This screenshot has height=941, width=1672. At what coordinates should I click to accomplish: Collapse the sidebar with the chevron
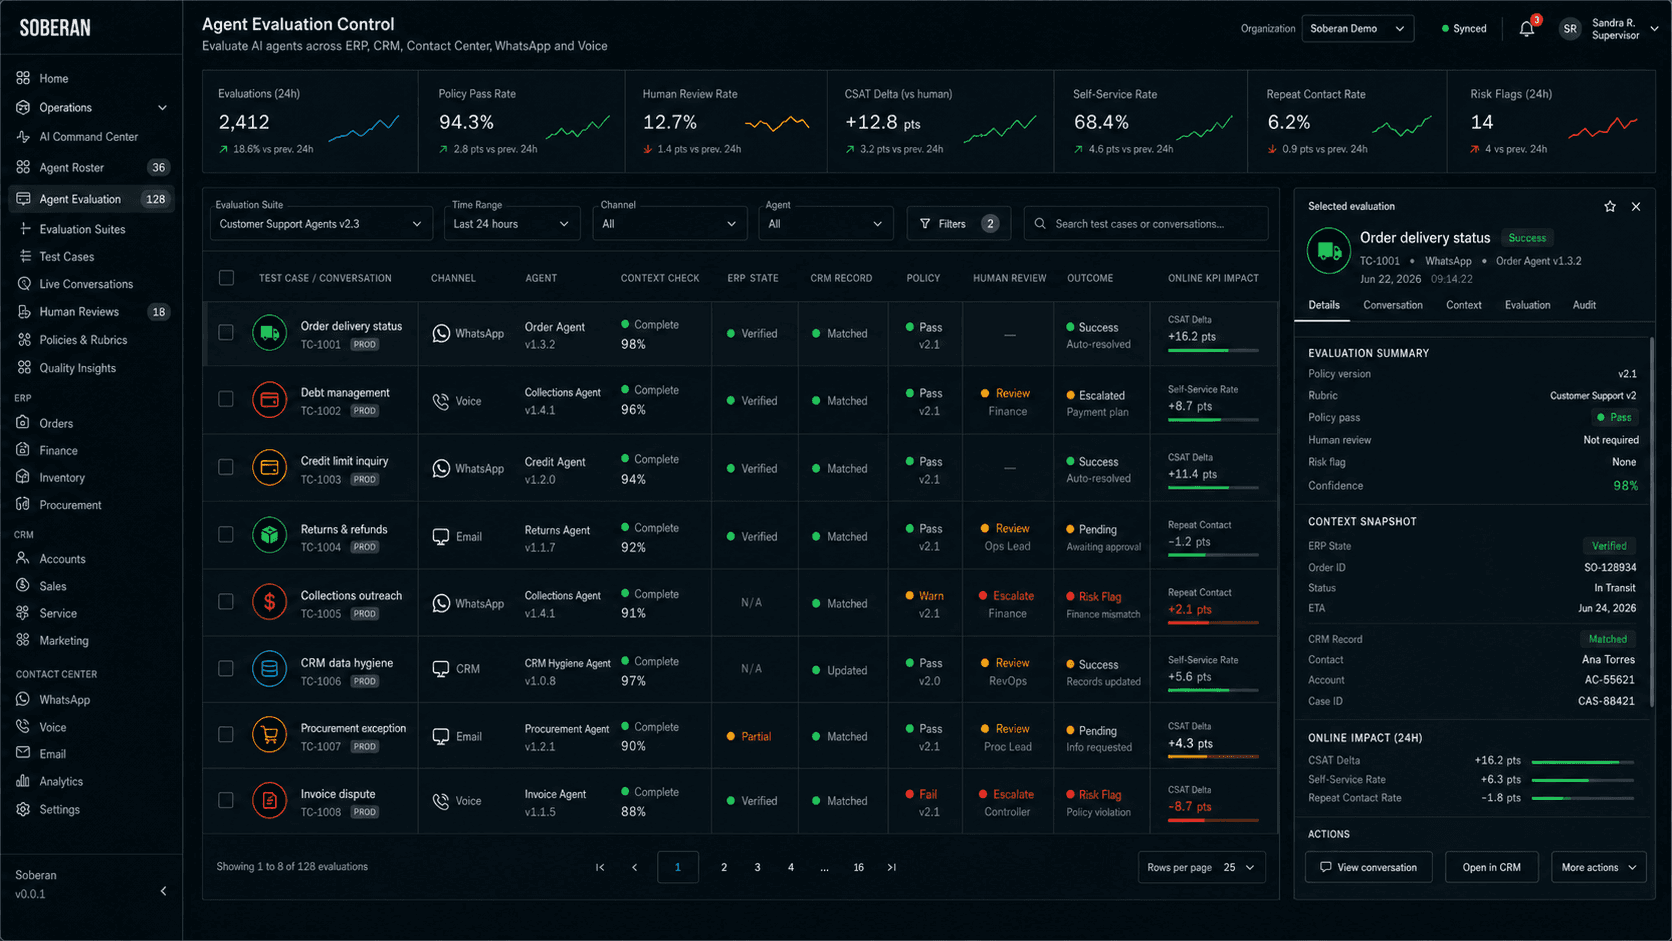point(163,891)
